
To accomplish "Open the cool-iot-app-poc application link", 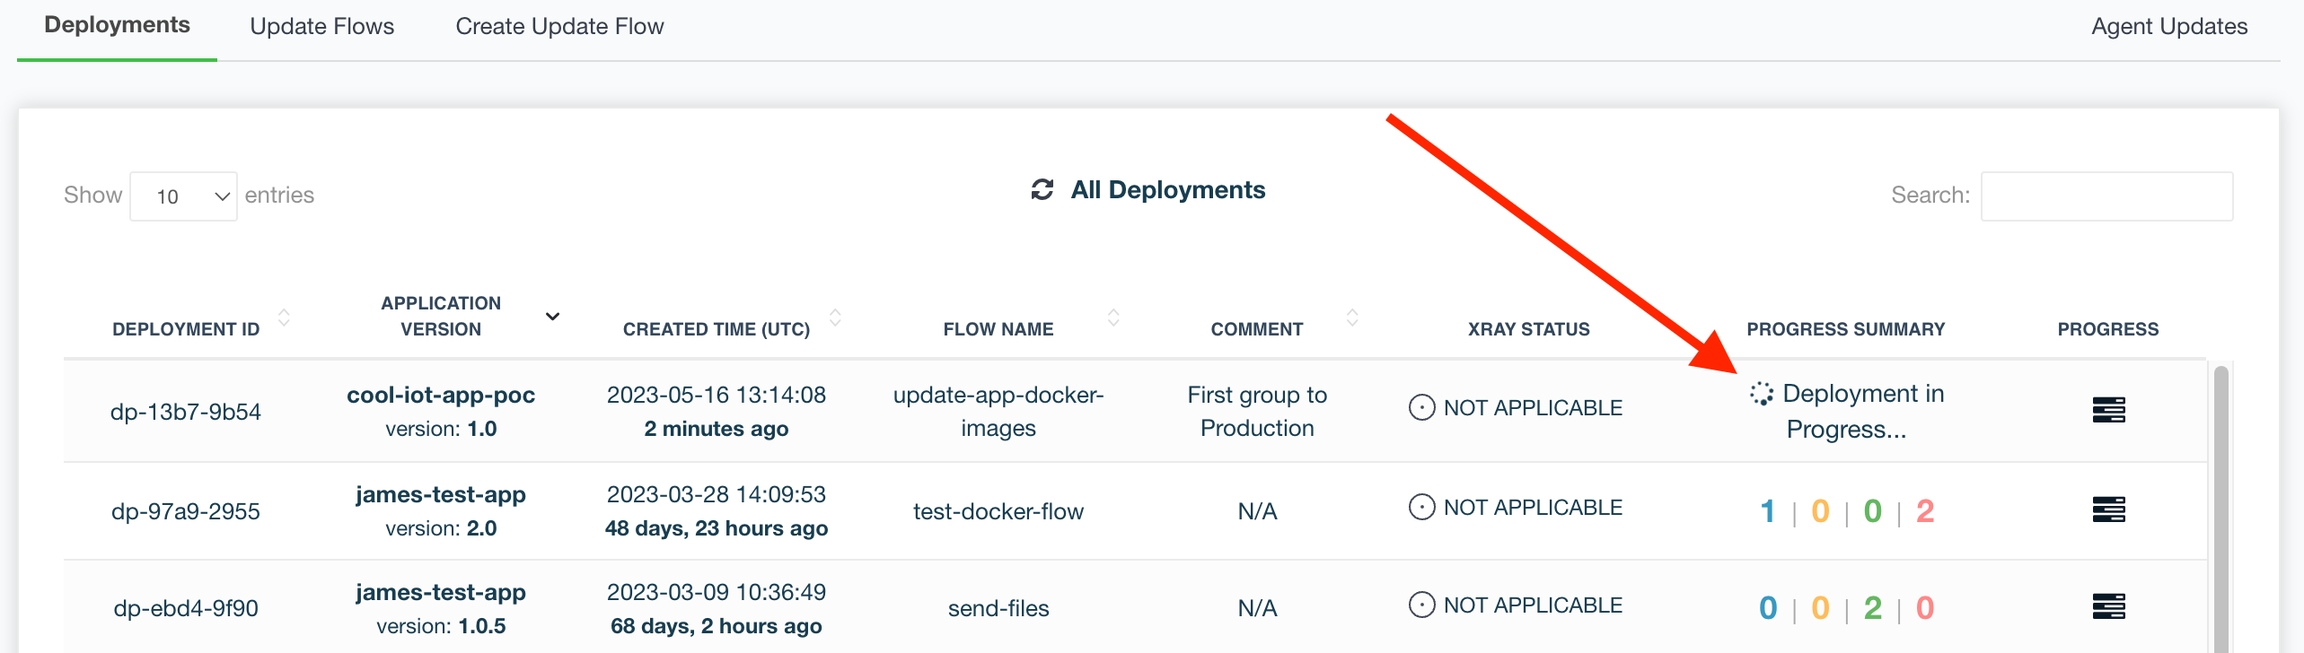I will [441, 395].
